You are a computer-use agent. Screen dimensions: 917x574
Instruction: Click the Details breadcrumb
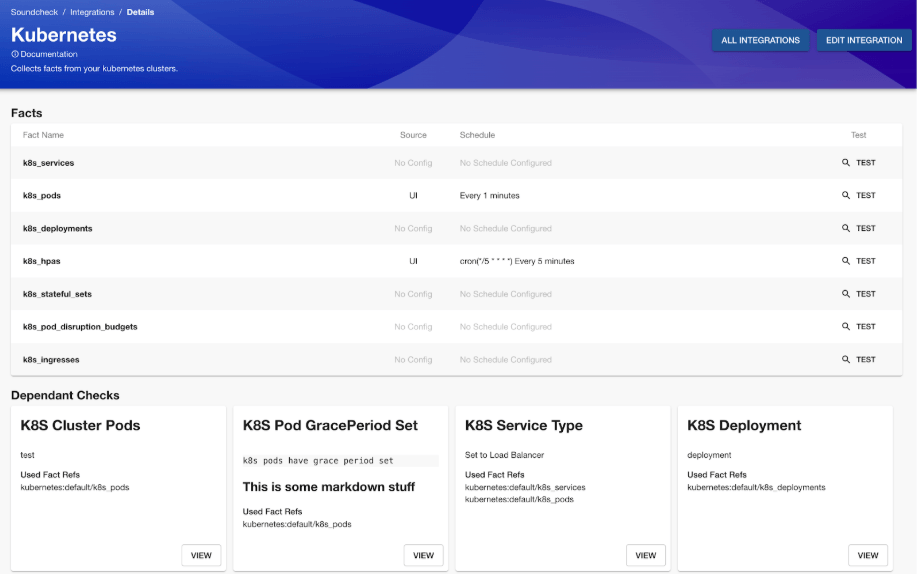pos(140,12)
